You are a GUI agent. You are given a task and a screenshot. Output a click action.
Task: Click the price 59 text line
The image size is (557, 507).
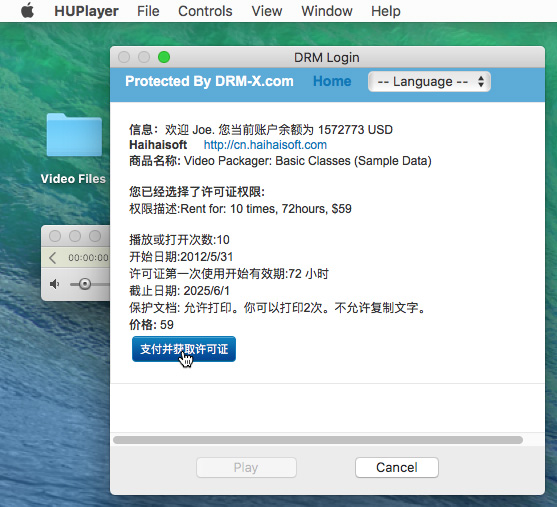pos(151,325)
